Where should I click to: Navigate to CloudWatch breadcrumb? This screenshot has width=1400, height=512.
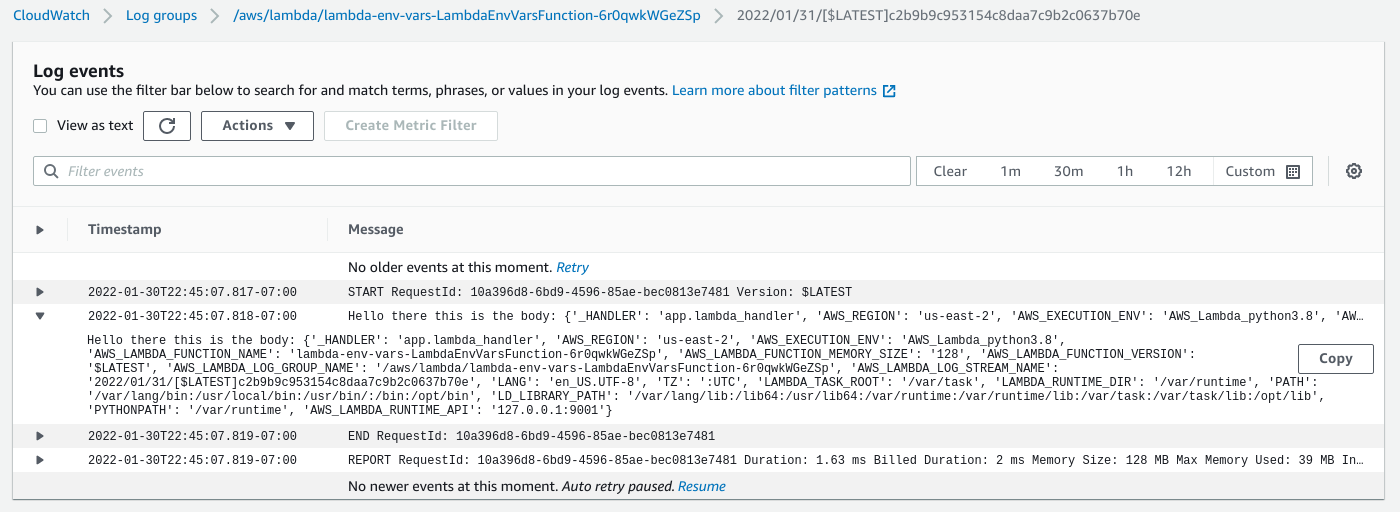[x=51, y=16]
